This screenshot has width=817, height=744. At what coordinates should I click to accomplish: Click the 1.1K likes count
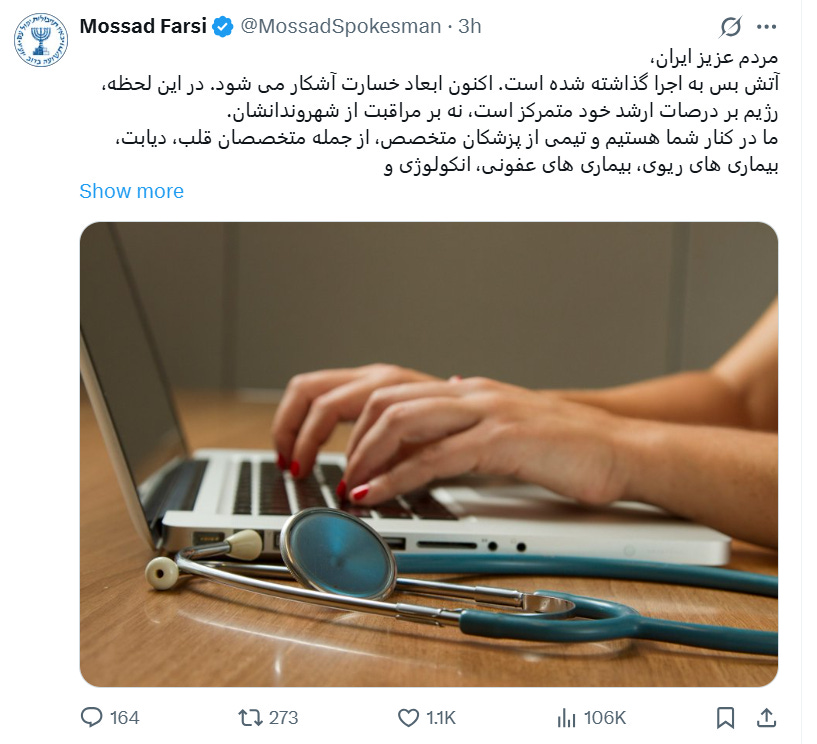[x=441, y=718]
